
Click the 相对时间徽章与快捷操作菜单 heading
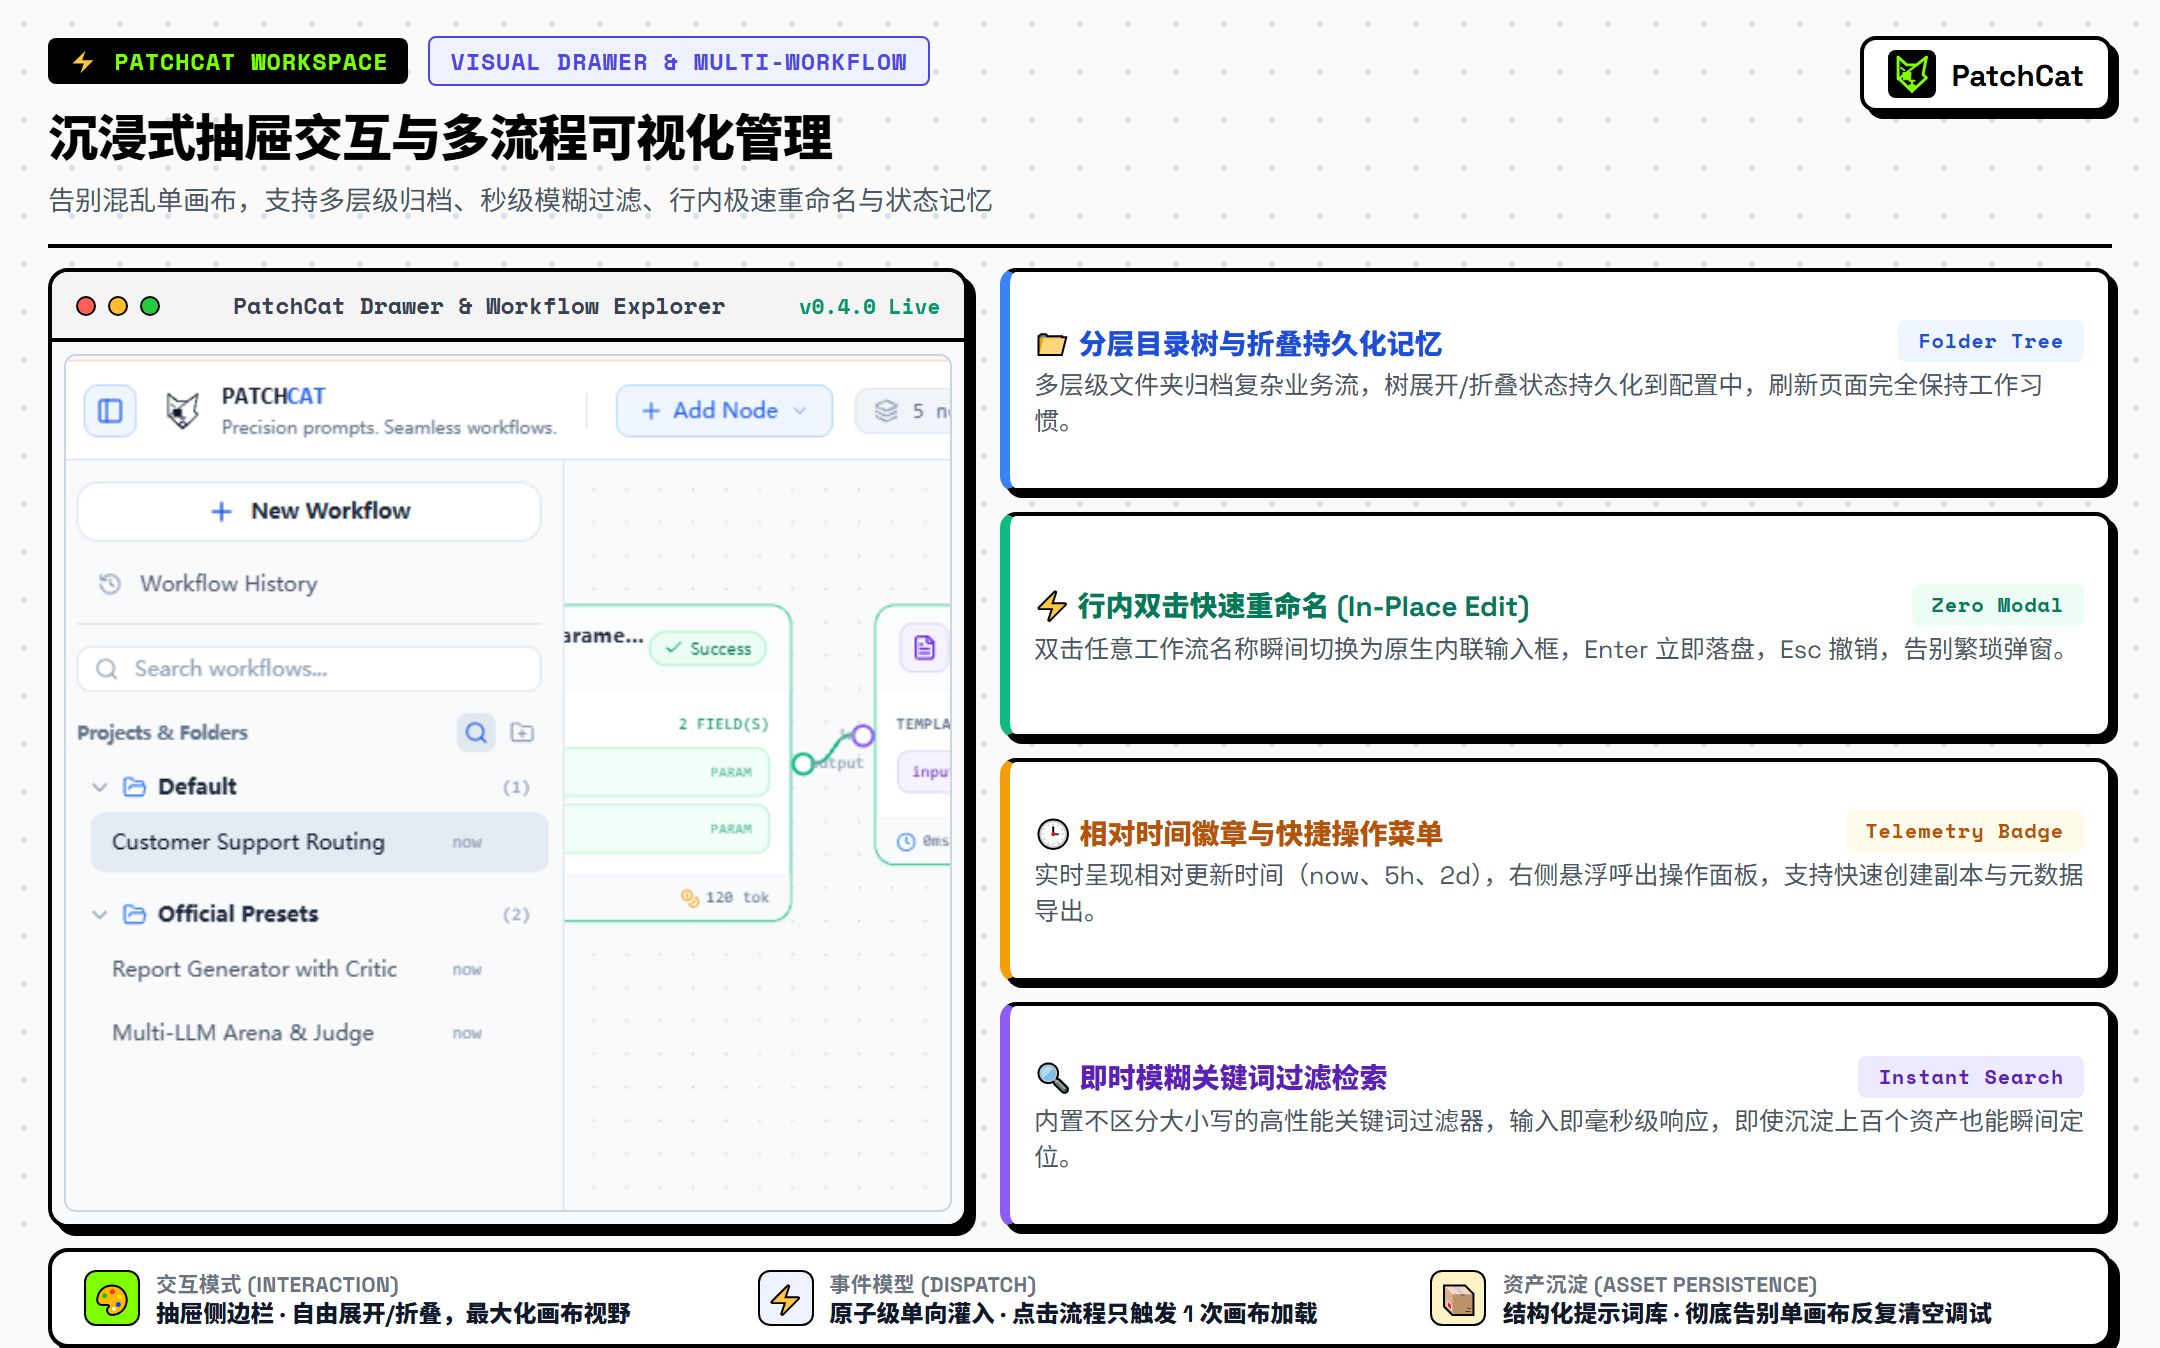(1261, 834)
